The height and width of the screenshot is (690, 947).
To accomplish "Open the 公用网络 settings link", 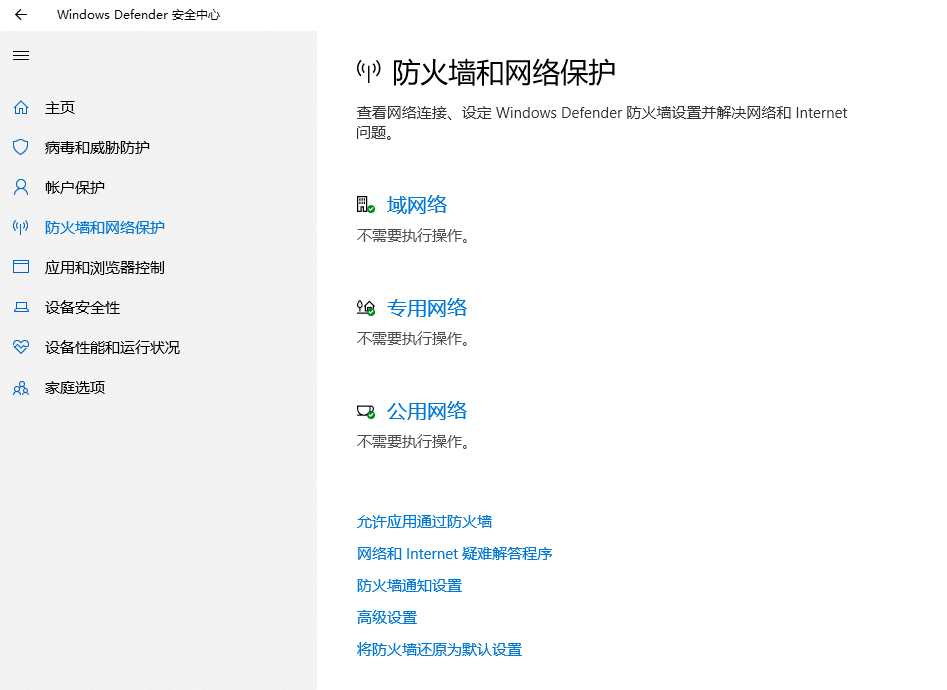I will [427, 411].
